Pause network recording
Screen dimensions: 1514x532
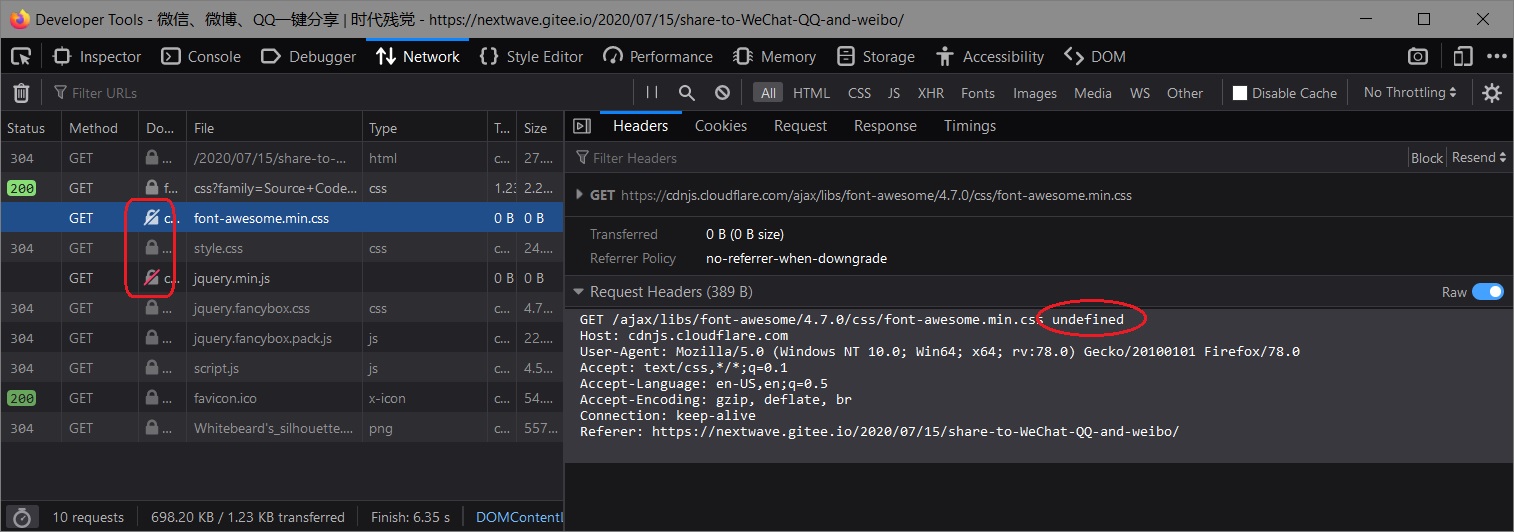[x=652, y=92]
